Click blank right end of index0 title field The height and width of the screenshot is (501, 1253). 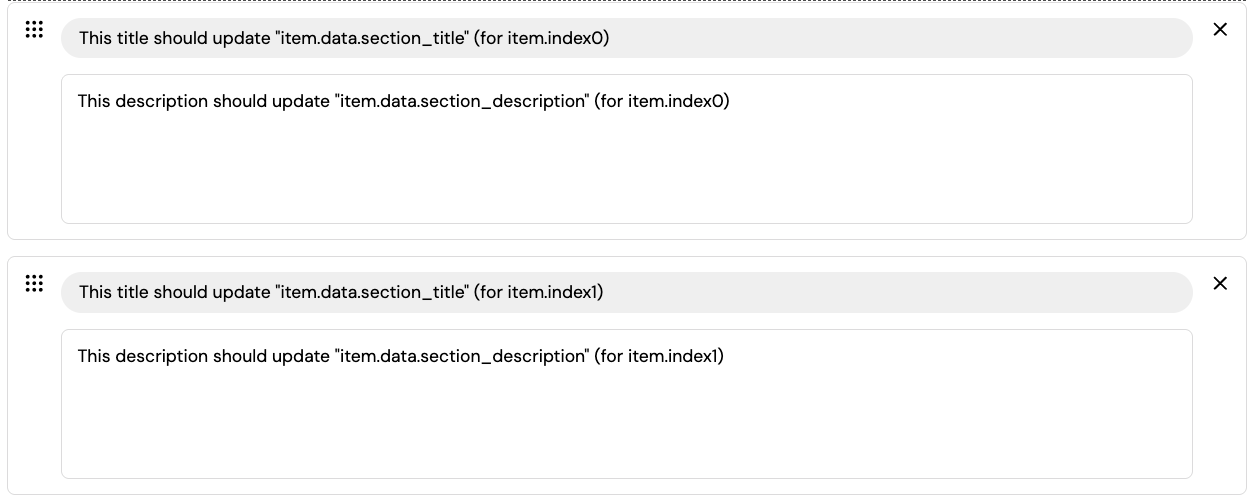(x=1100, y=38)
